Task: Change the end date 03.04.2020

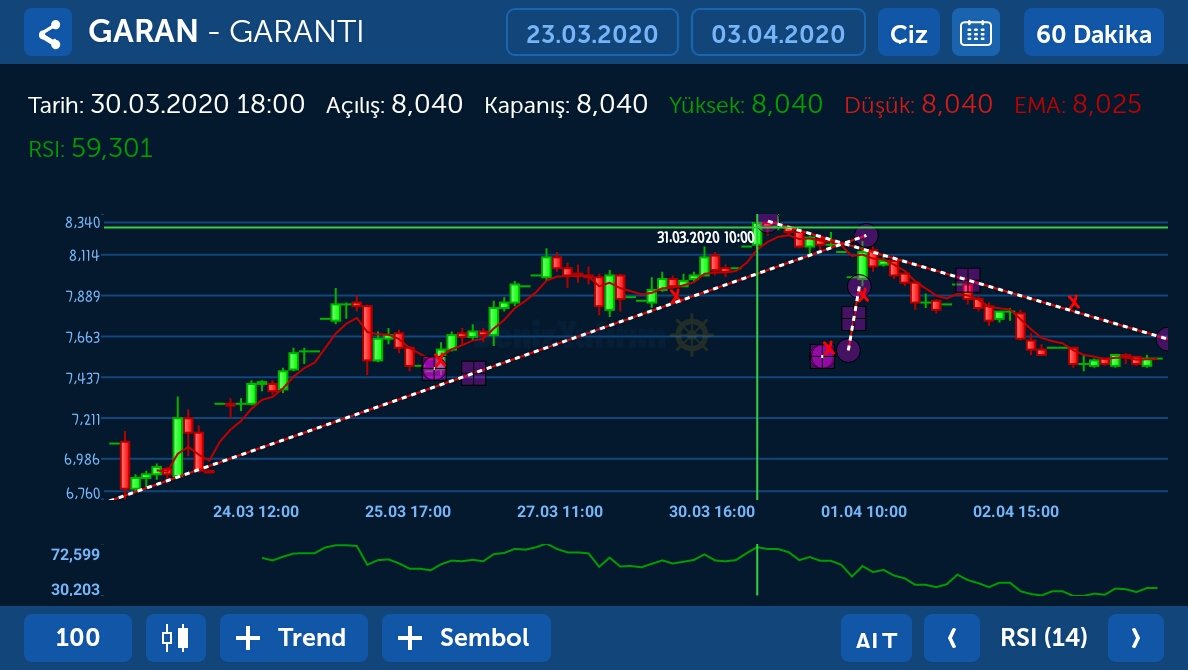Action: tap(778, 33)
